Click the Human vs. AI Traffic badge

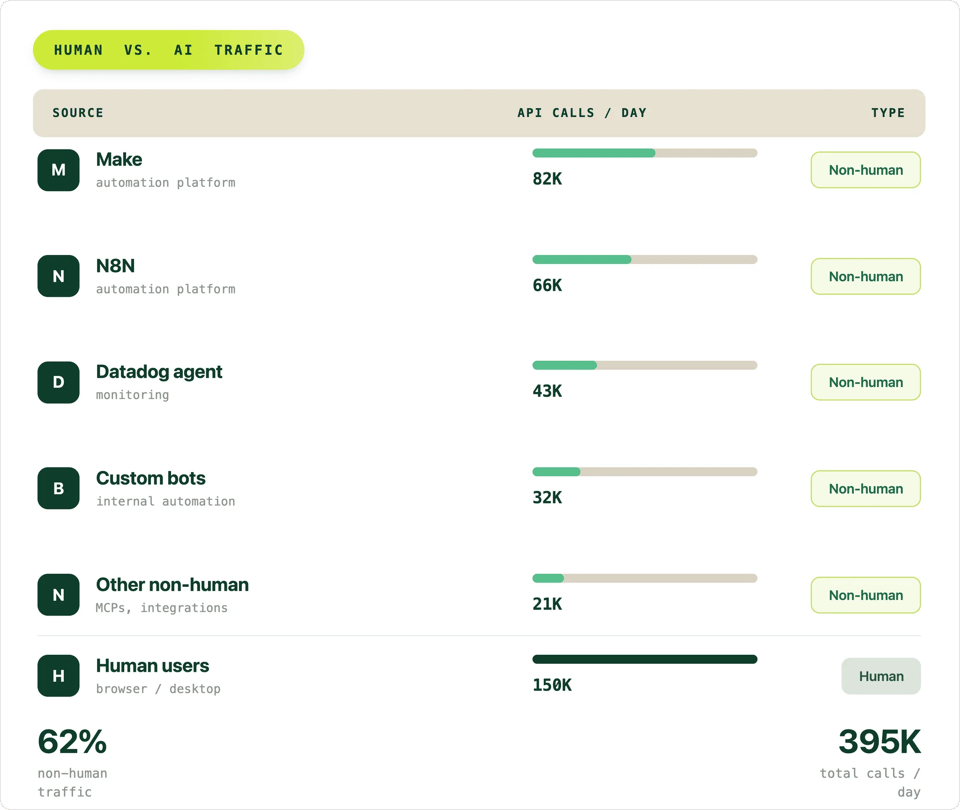(168, 50)
